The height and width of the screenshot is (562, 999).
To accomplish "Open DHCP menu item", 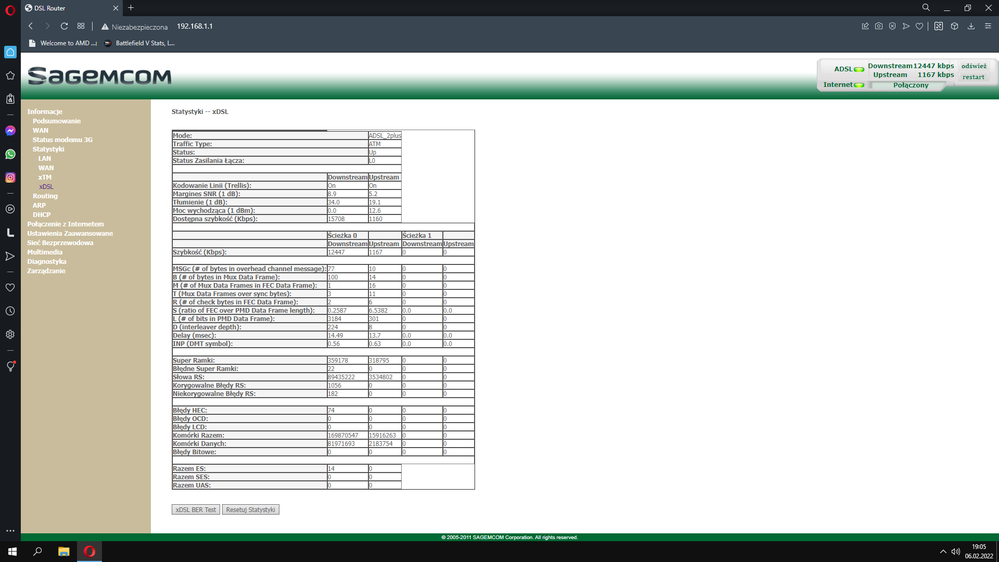I will pyautogui.click(x=41, y=215).
